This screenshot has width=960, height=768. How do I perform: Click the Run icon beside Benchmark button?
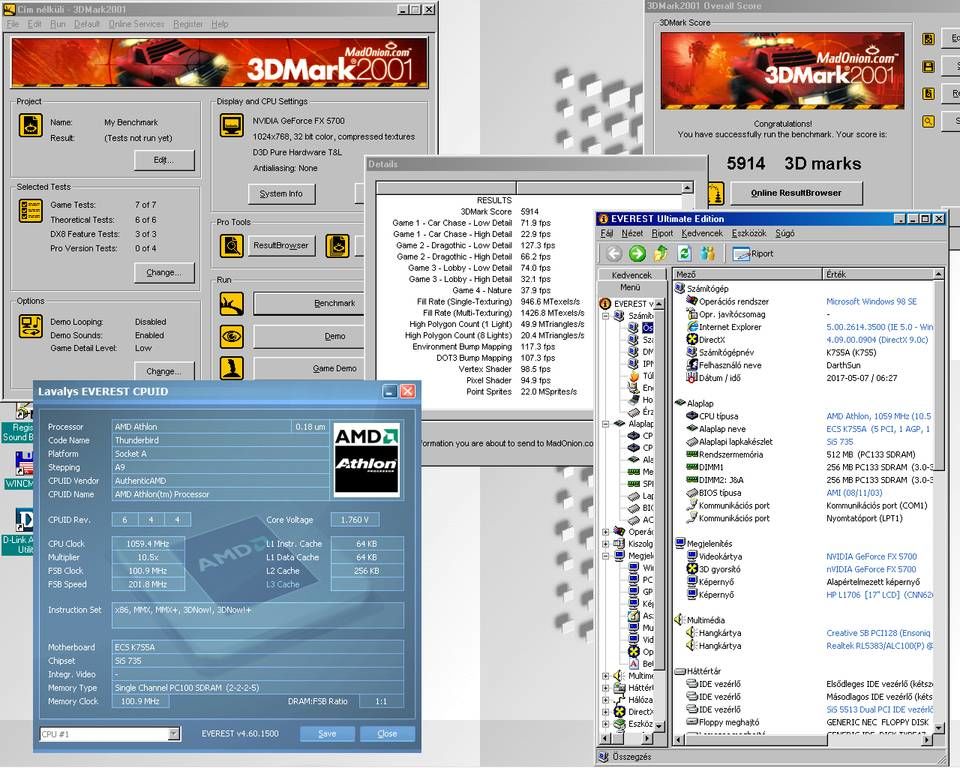231,304
